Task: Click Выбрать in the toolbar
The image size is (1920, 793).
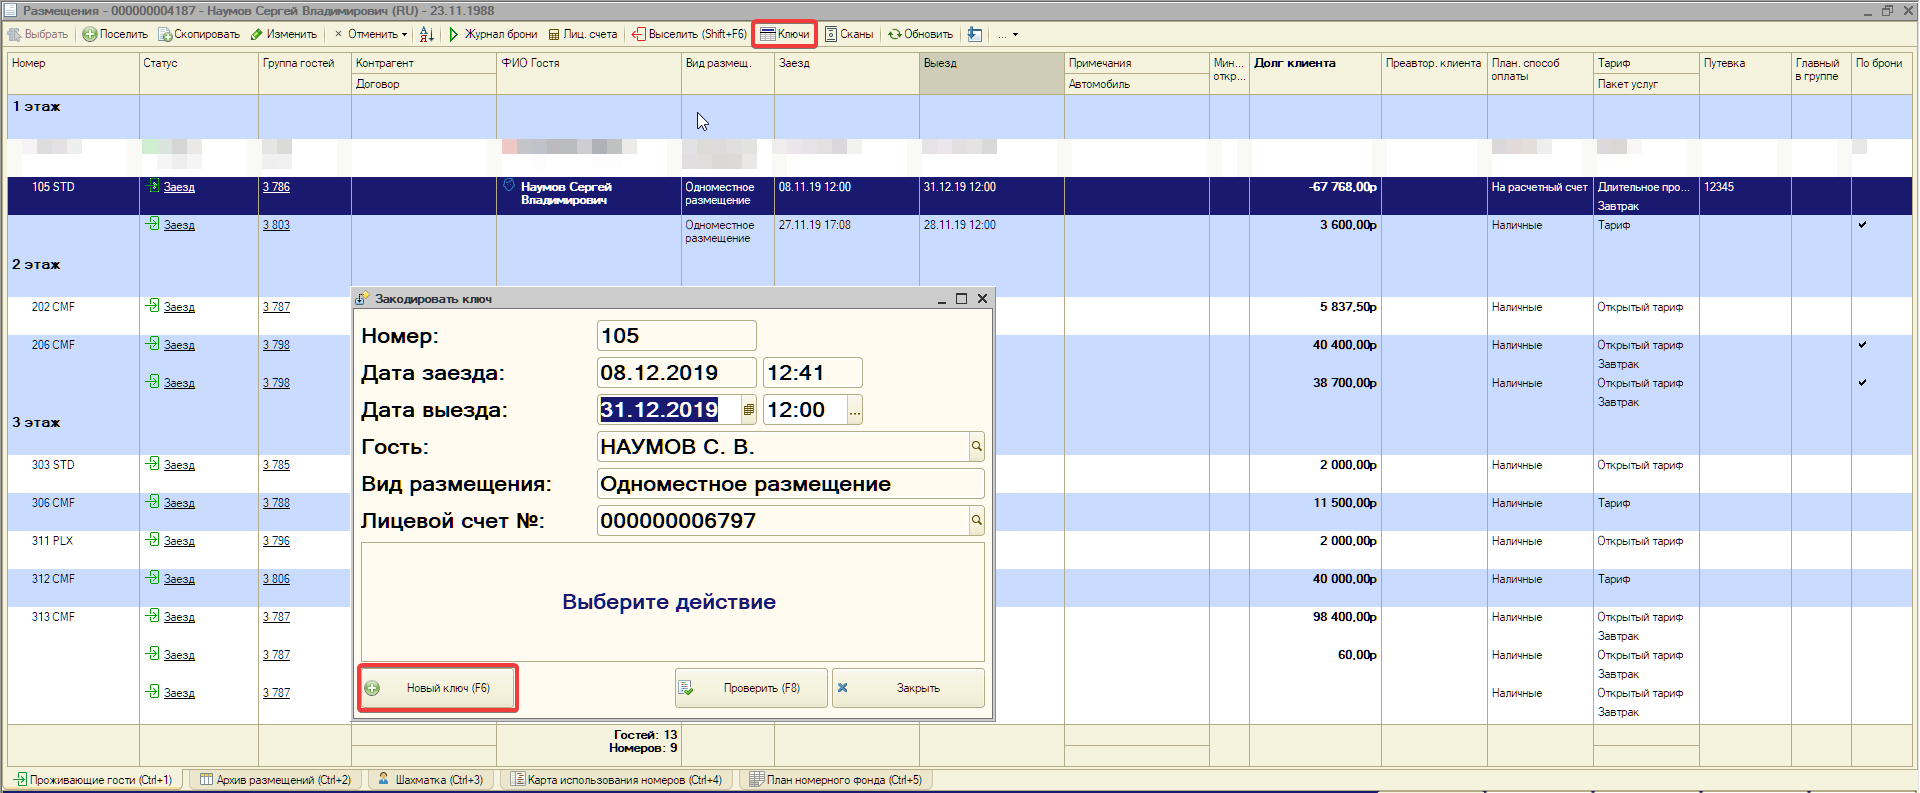Action: coord(38,34)
